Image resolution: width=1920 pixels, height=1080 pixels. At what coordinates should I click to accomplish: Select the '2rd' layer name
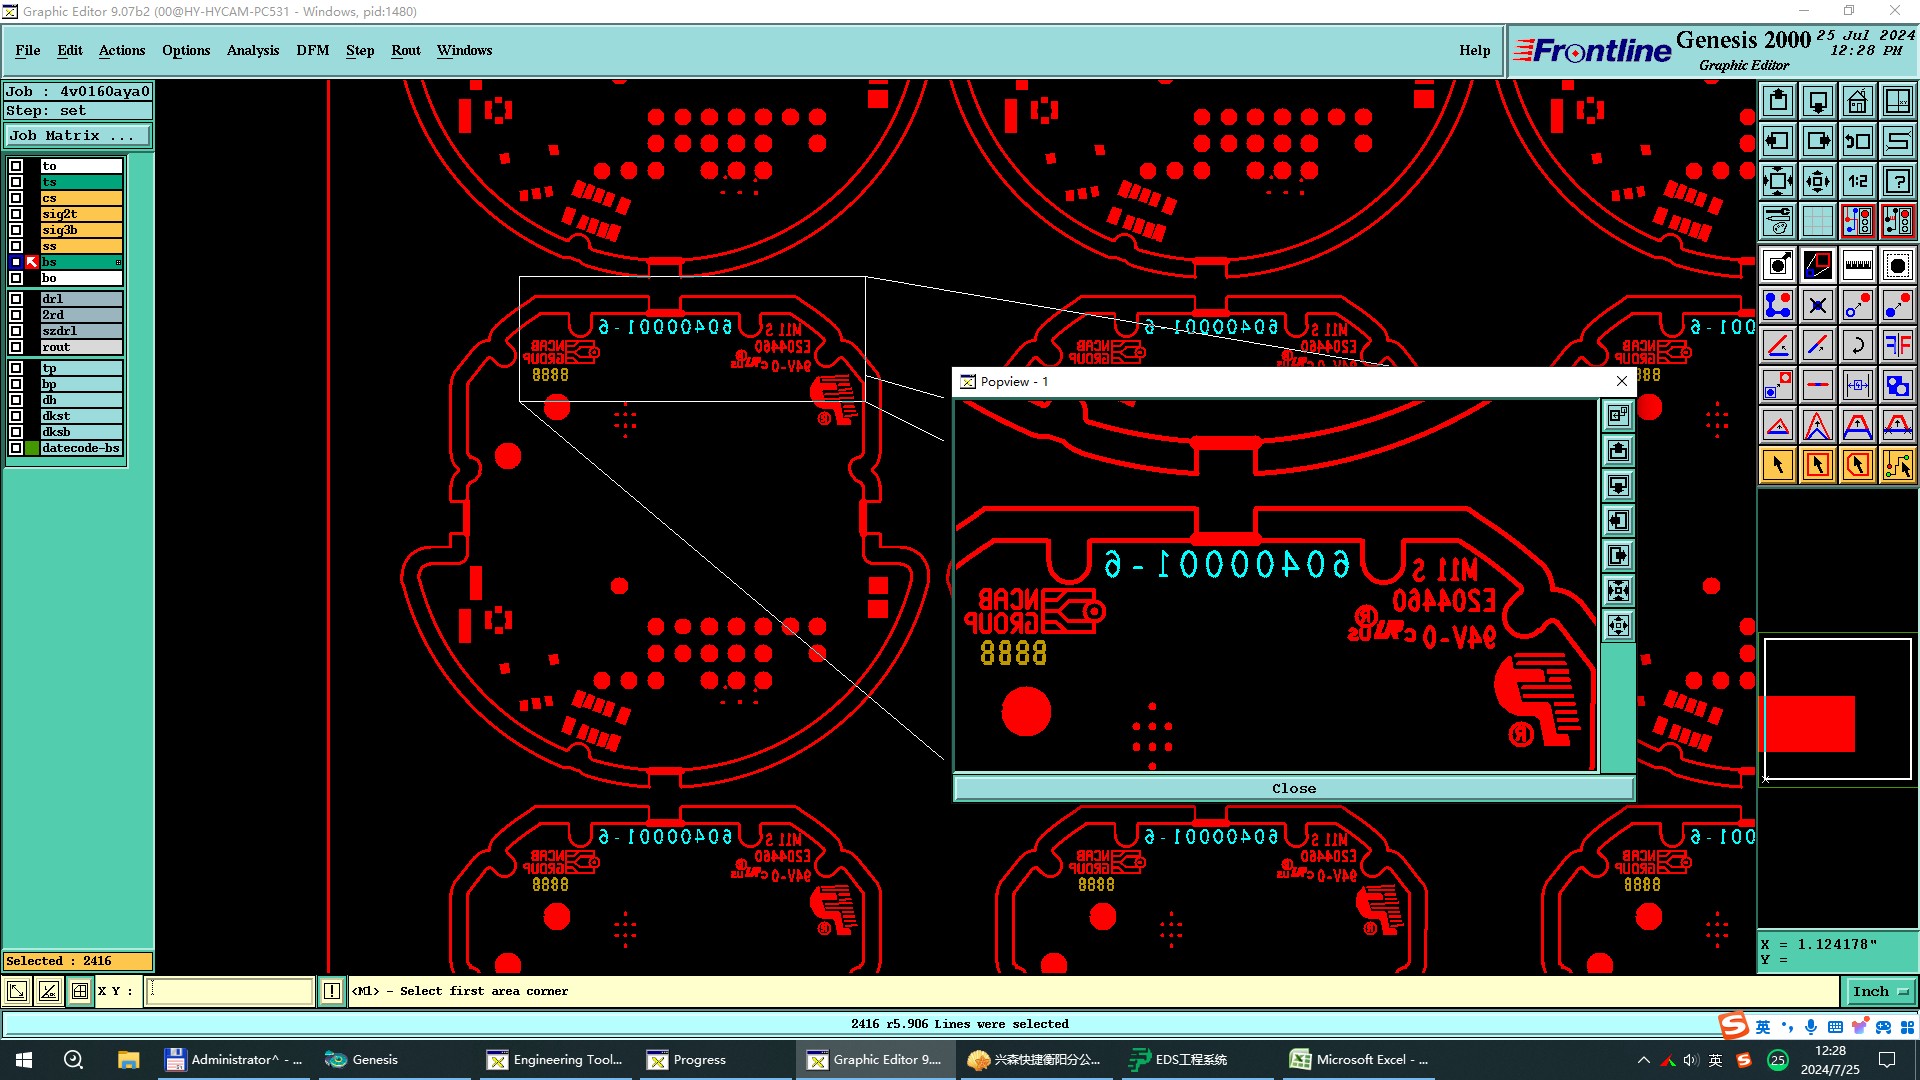(81, 315)
